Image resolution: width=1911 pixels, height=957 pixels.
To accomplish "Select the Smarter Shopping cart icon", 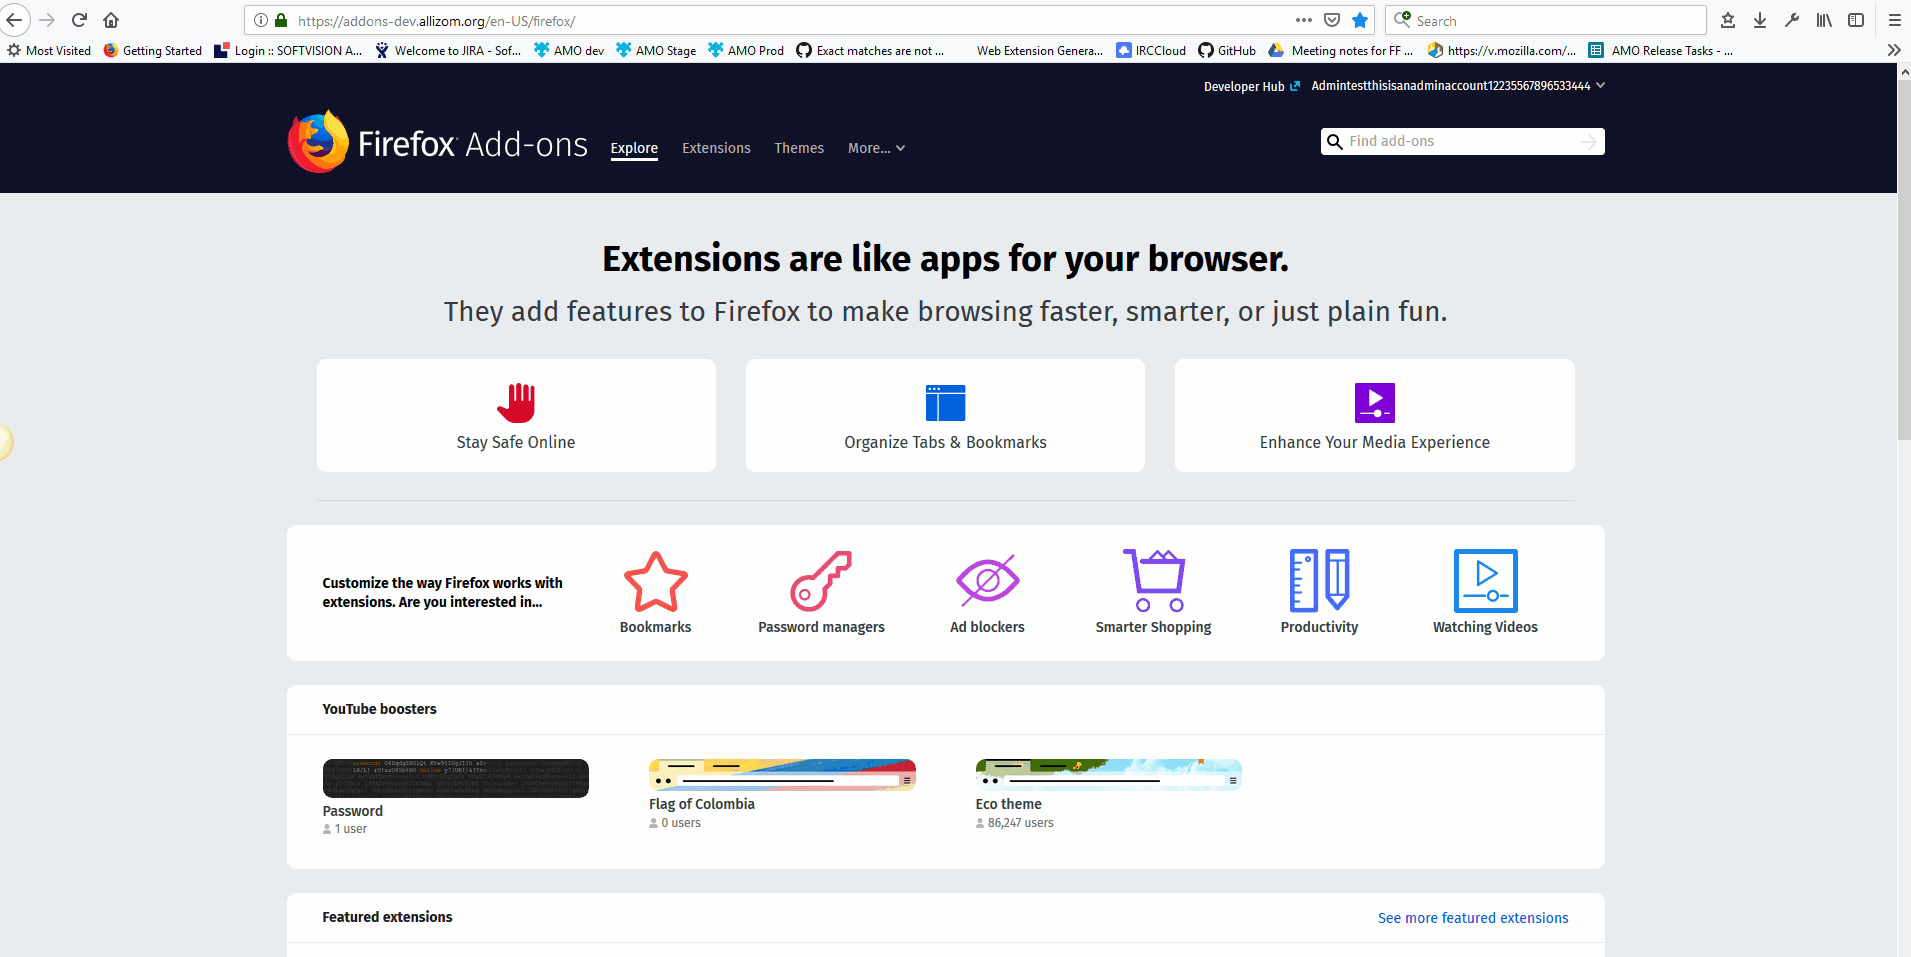I will [1154, 580].
